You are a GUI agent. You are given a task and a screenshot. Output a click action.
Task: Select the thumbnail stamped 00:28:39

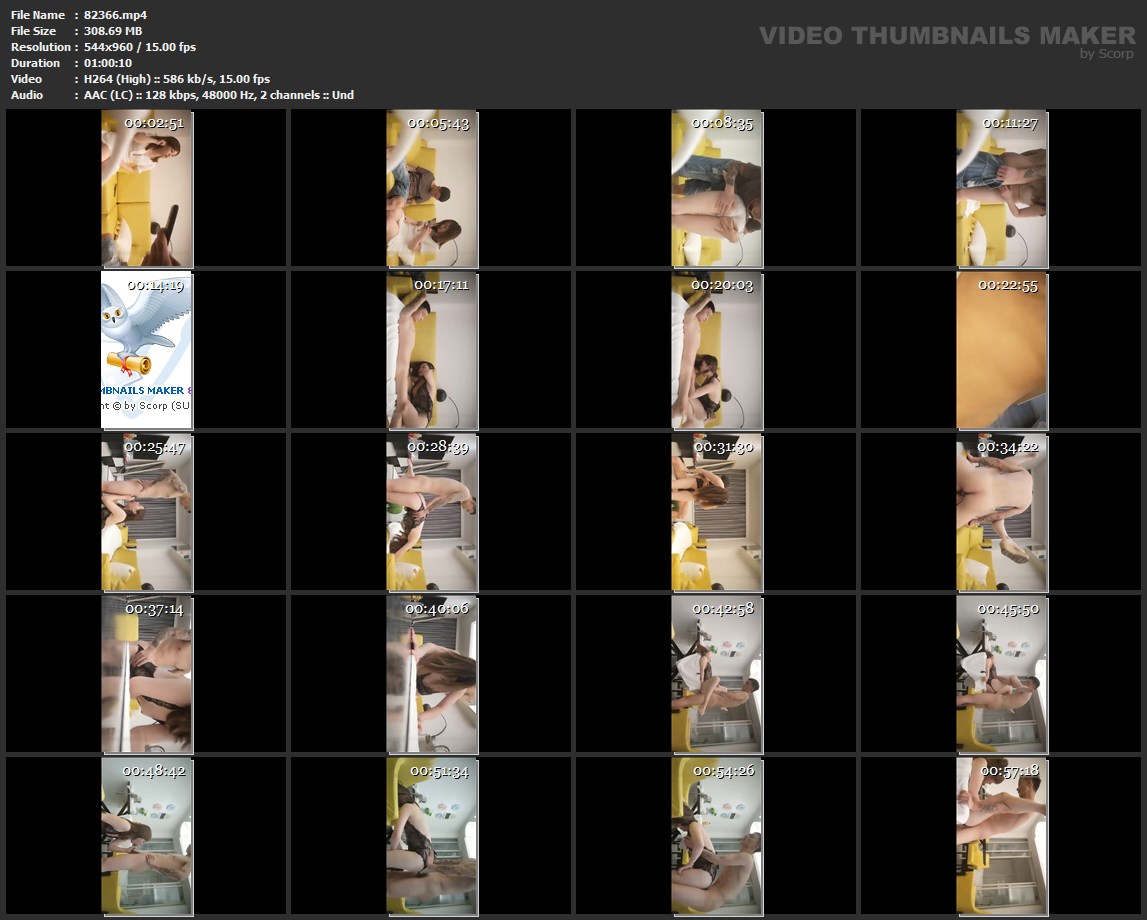coord(432,512)
